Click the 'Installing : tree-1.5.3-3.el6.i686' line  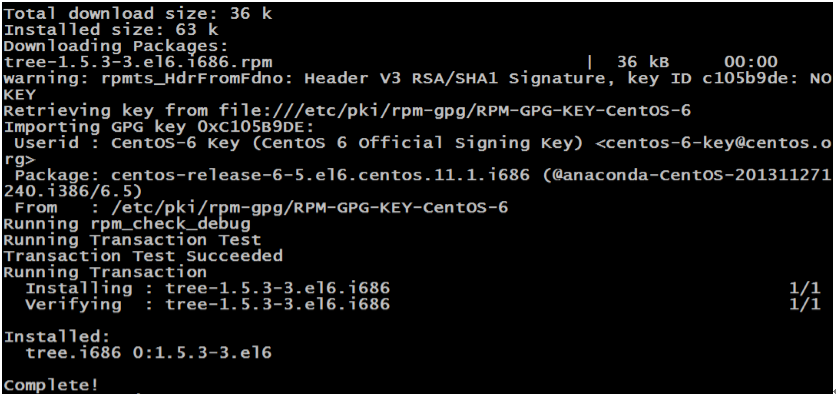click(x=208, y=288)
